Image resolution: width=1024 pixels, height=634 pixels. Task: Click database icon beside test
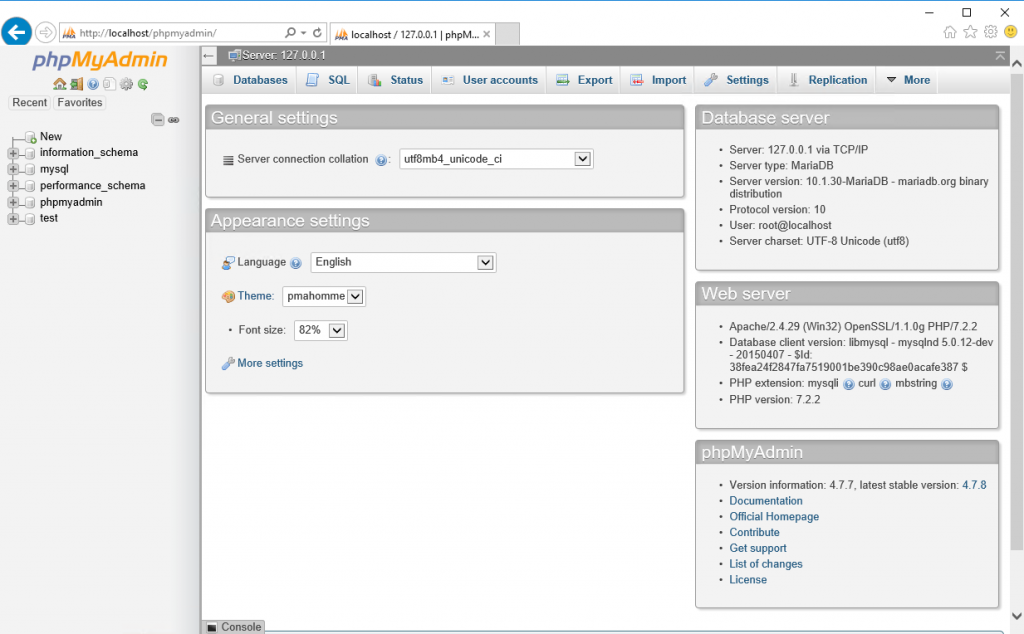coord(29,219)
